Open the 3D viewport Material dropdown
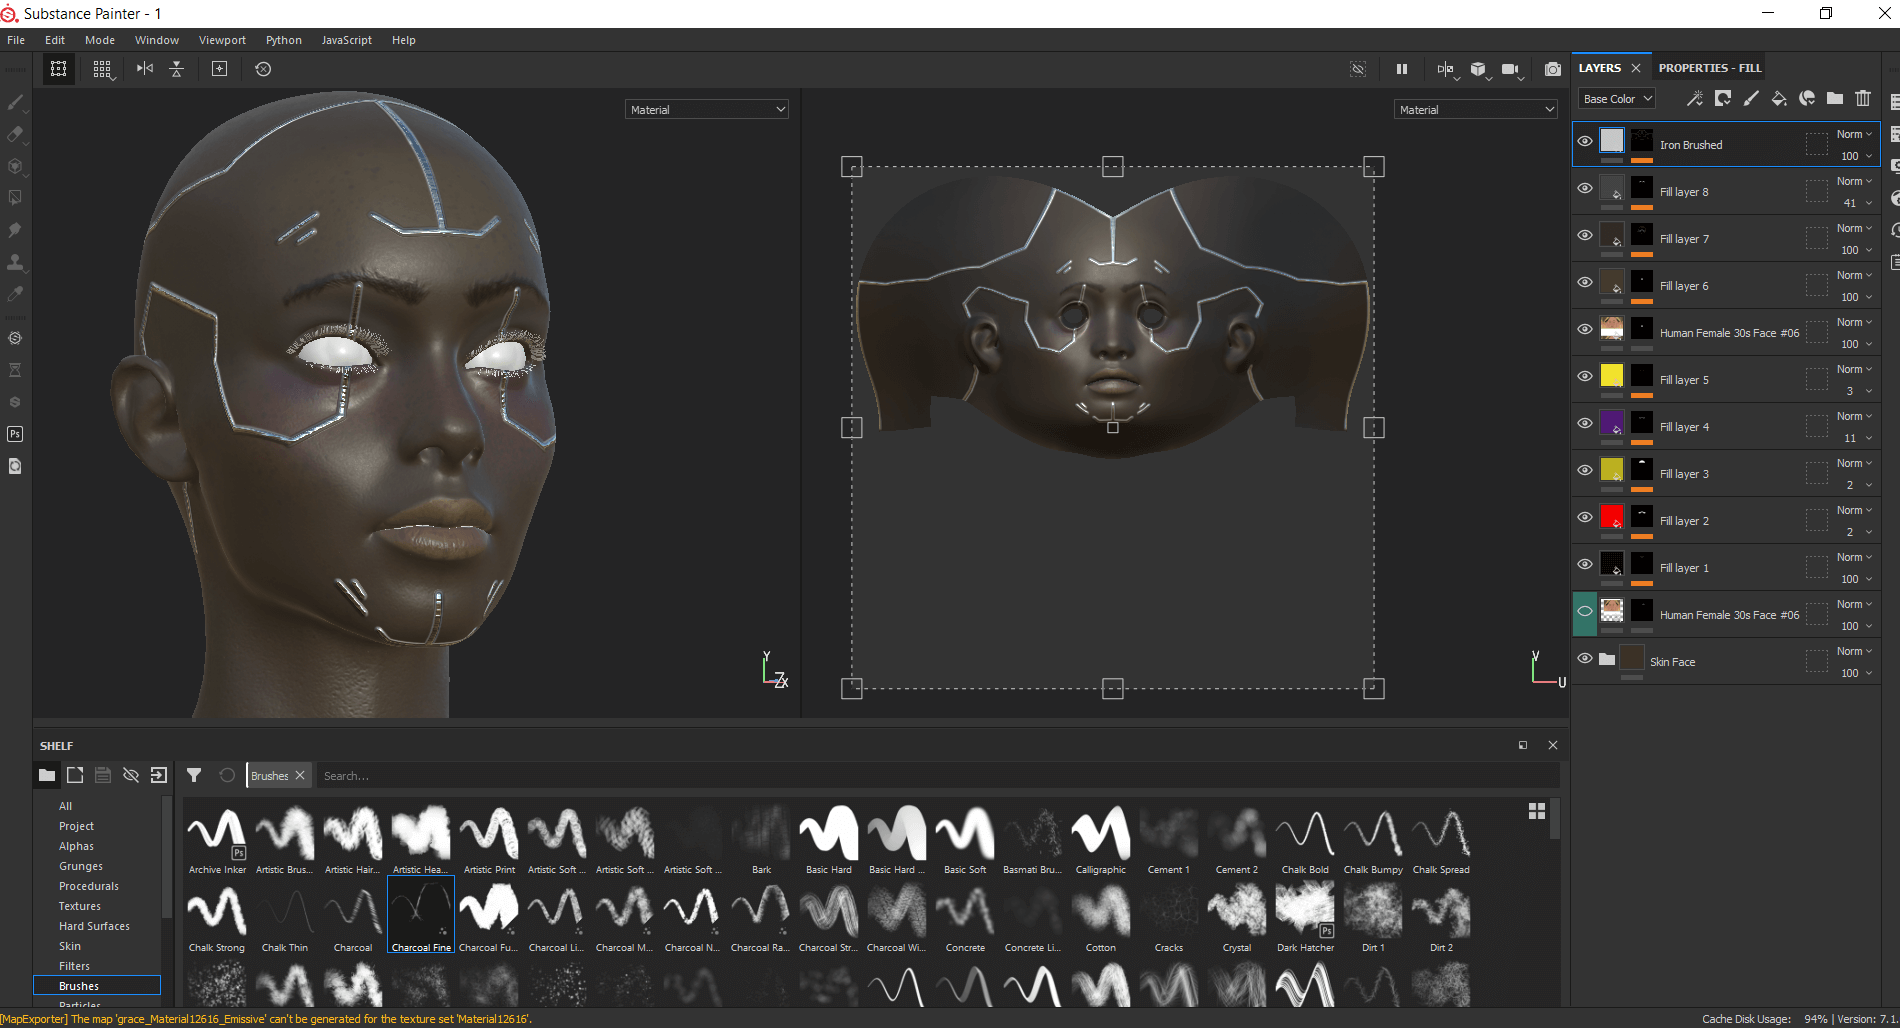Image resolution: width=1900 pixels, height=1028 pixels. tap(707, 109)
